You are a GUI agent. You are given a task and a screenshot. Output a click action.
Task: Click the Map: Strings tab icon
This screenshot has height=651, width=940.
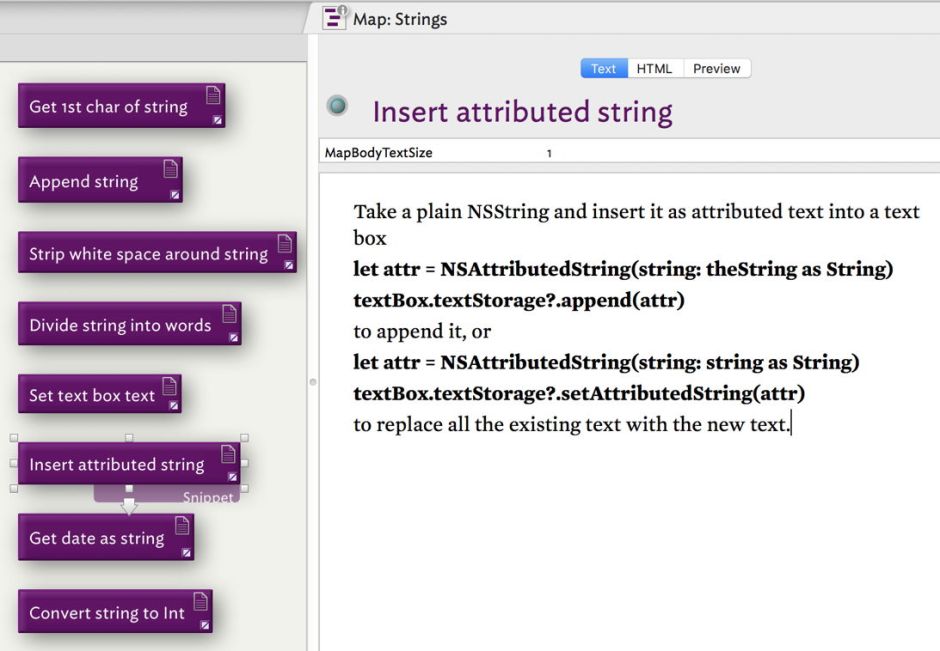click(335, 17)
